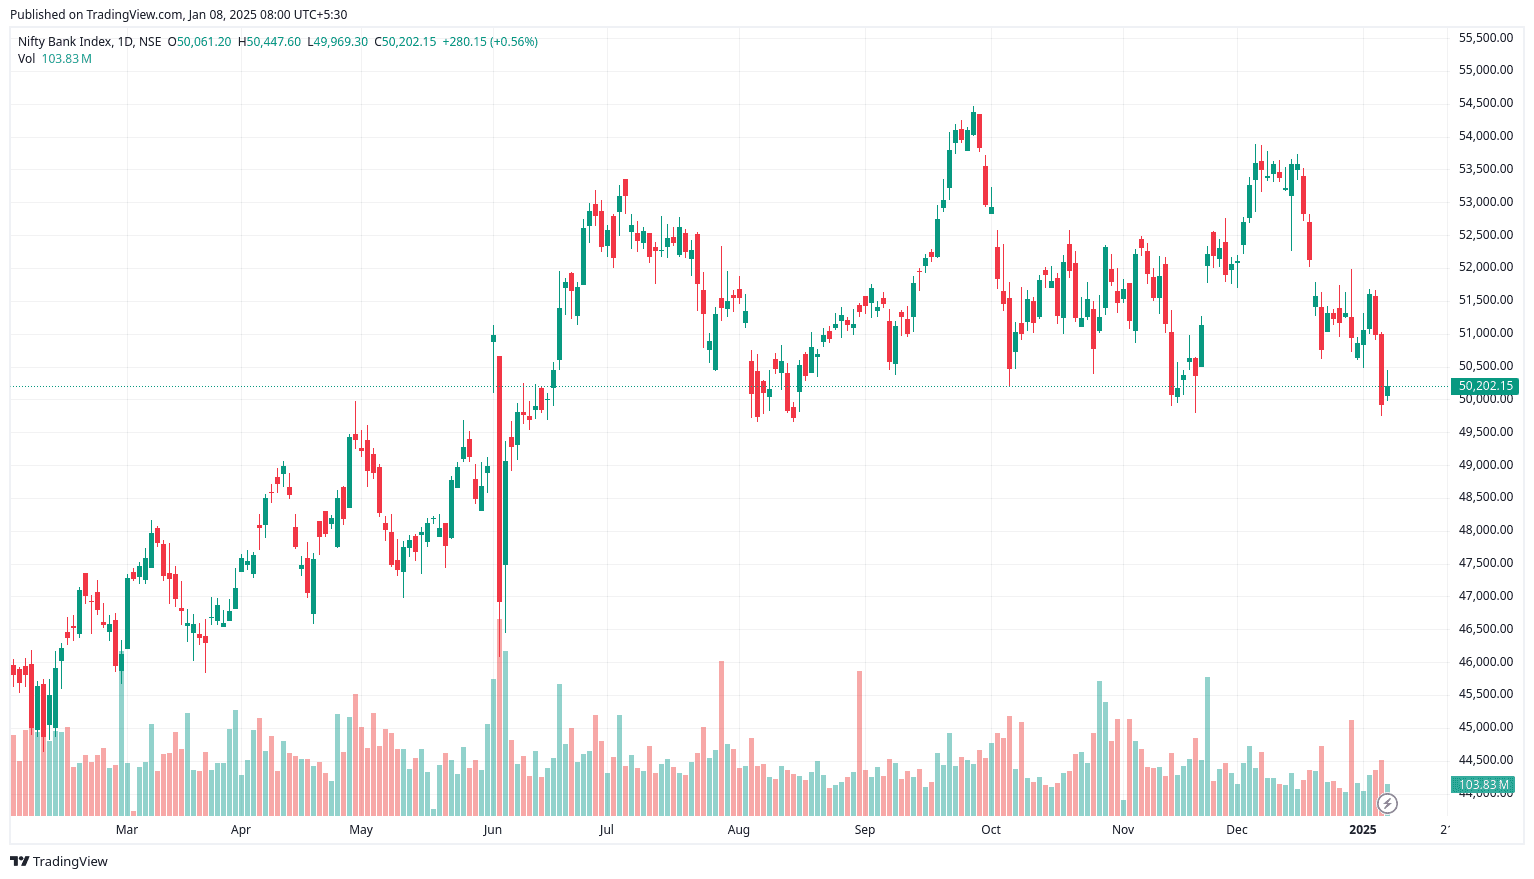Click the Jul label on time axis

606,830
